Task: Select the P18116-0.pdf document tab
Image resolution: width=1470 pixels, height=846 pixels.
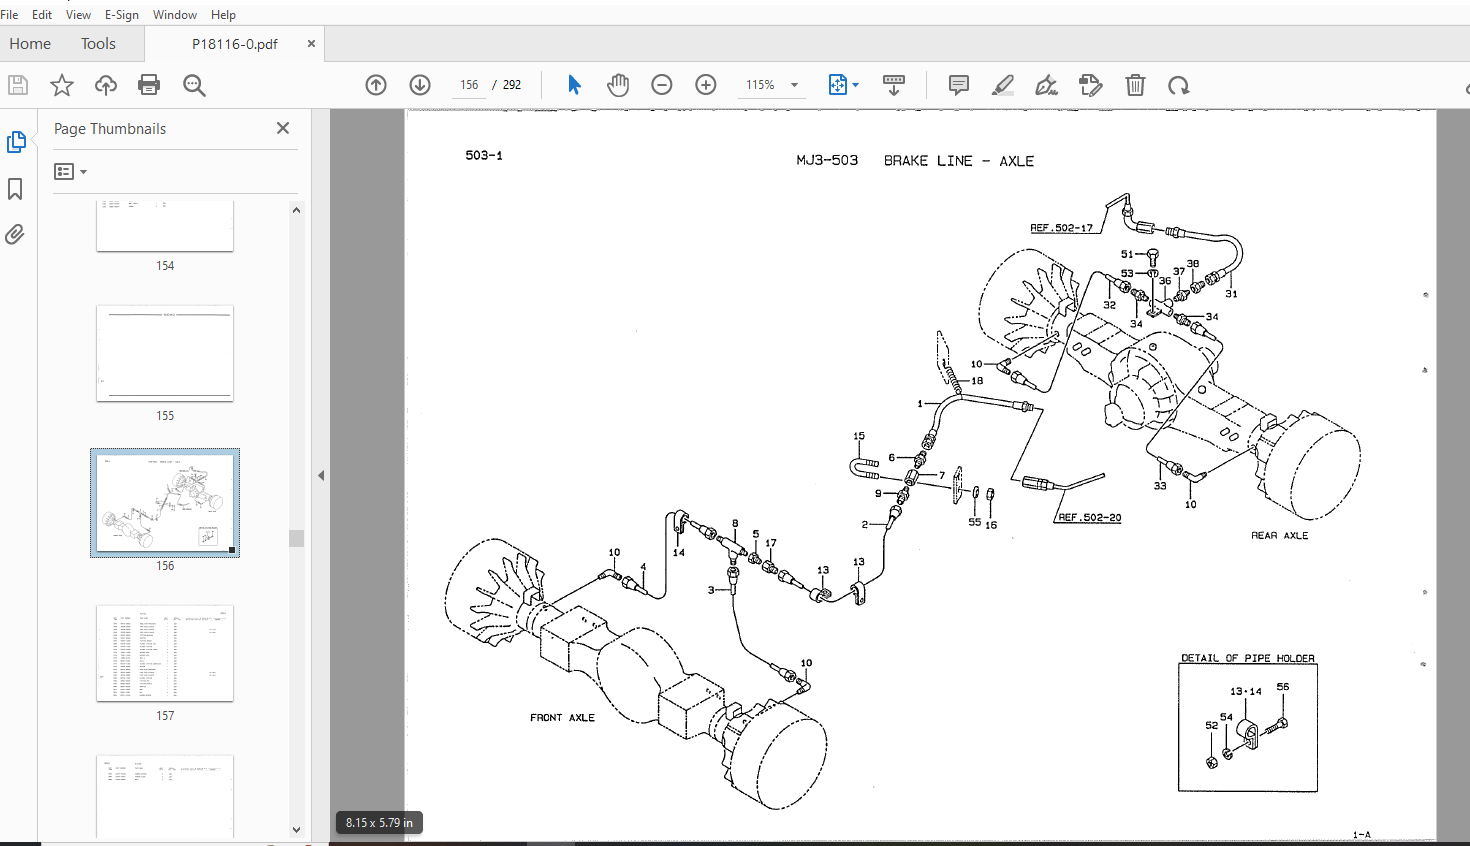Action: point(235,44)
